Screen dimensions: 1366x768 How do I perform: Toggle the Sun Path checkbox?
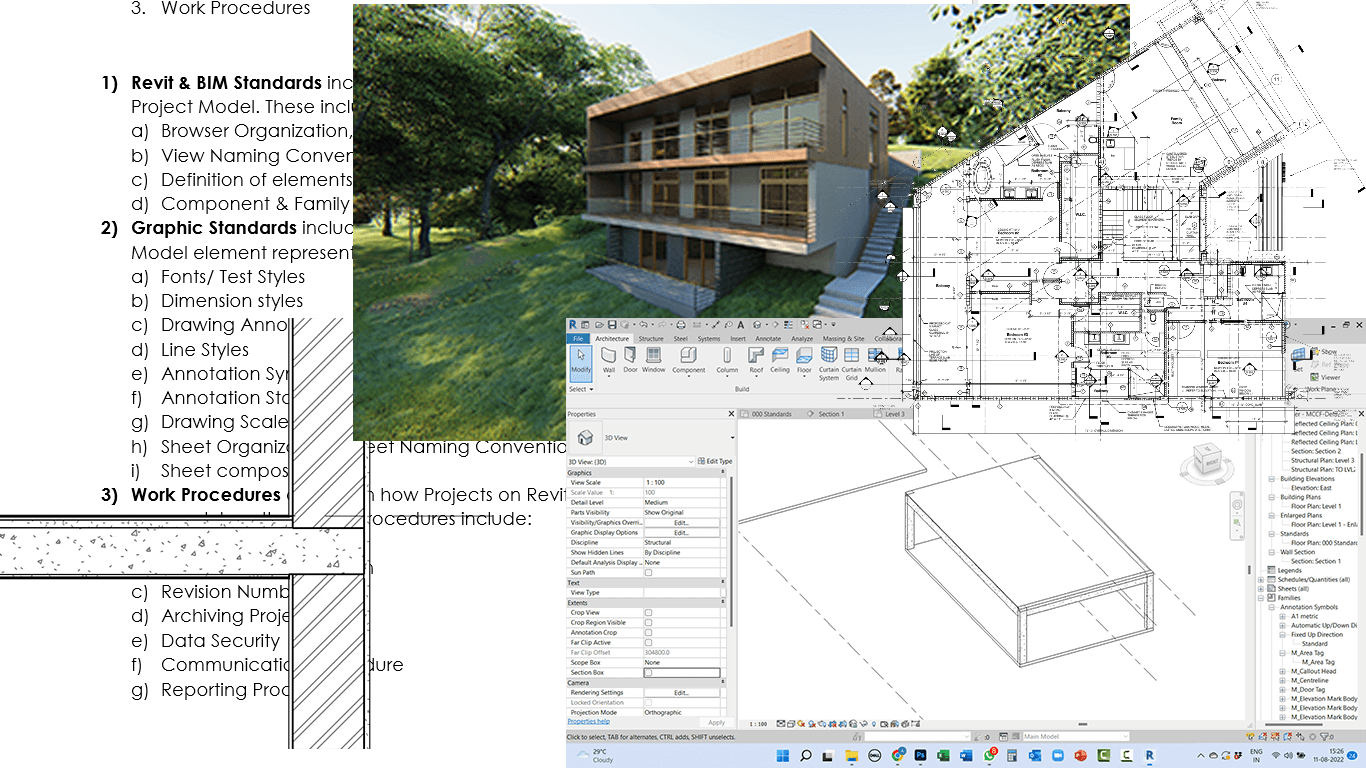pos(648,573)
